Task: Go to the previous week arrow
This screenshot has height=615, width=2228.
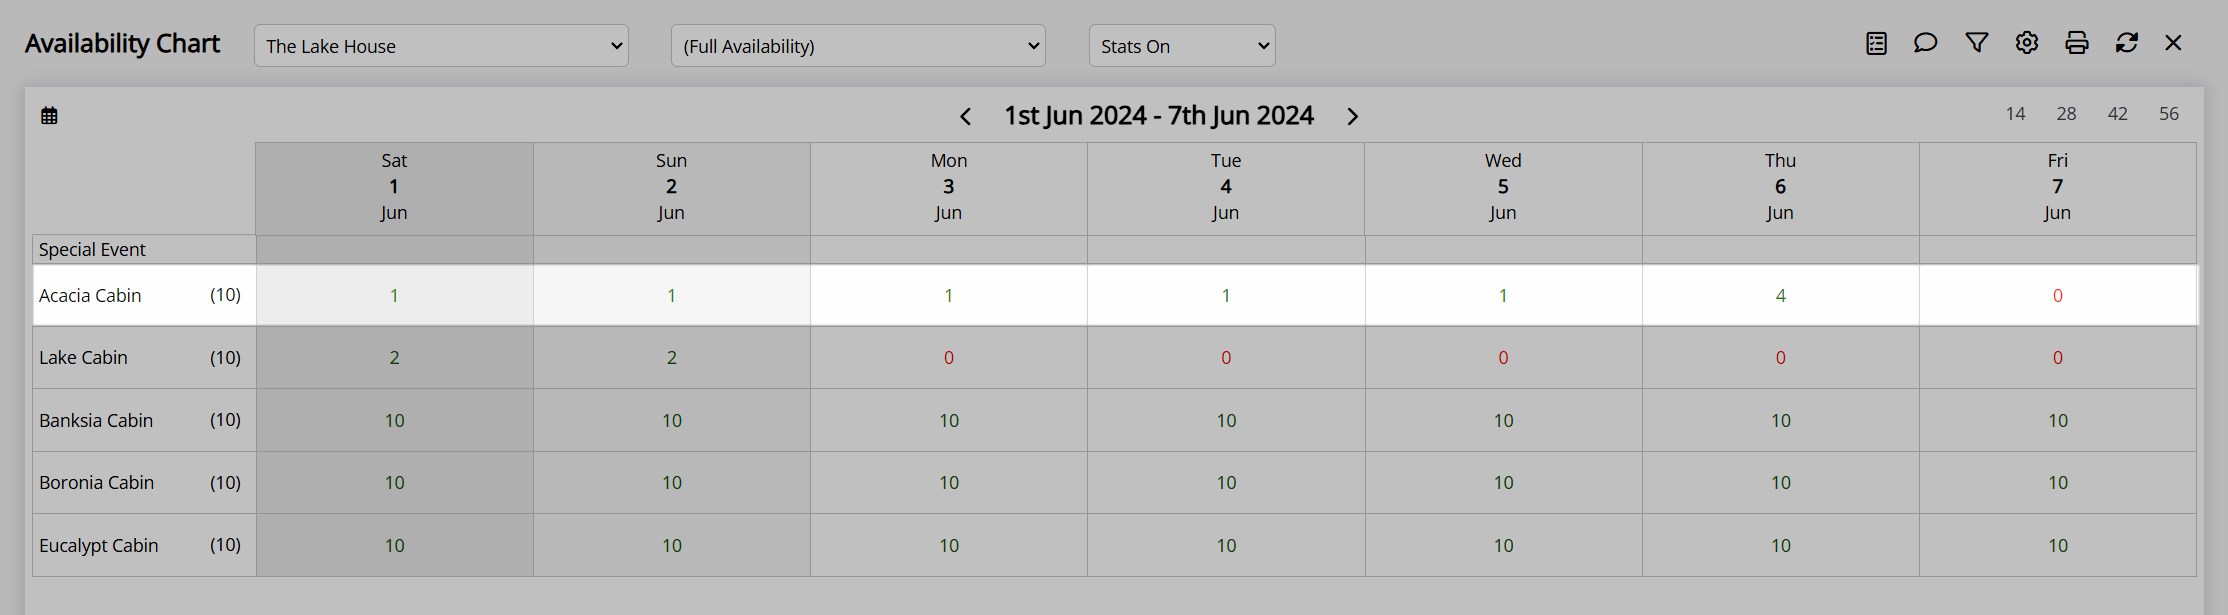Action: click(x=965, y=117)
